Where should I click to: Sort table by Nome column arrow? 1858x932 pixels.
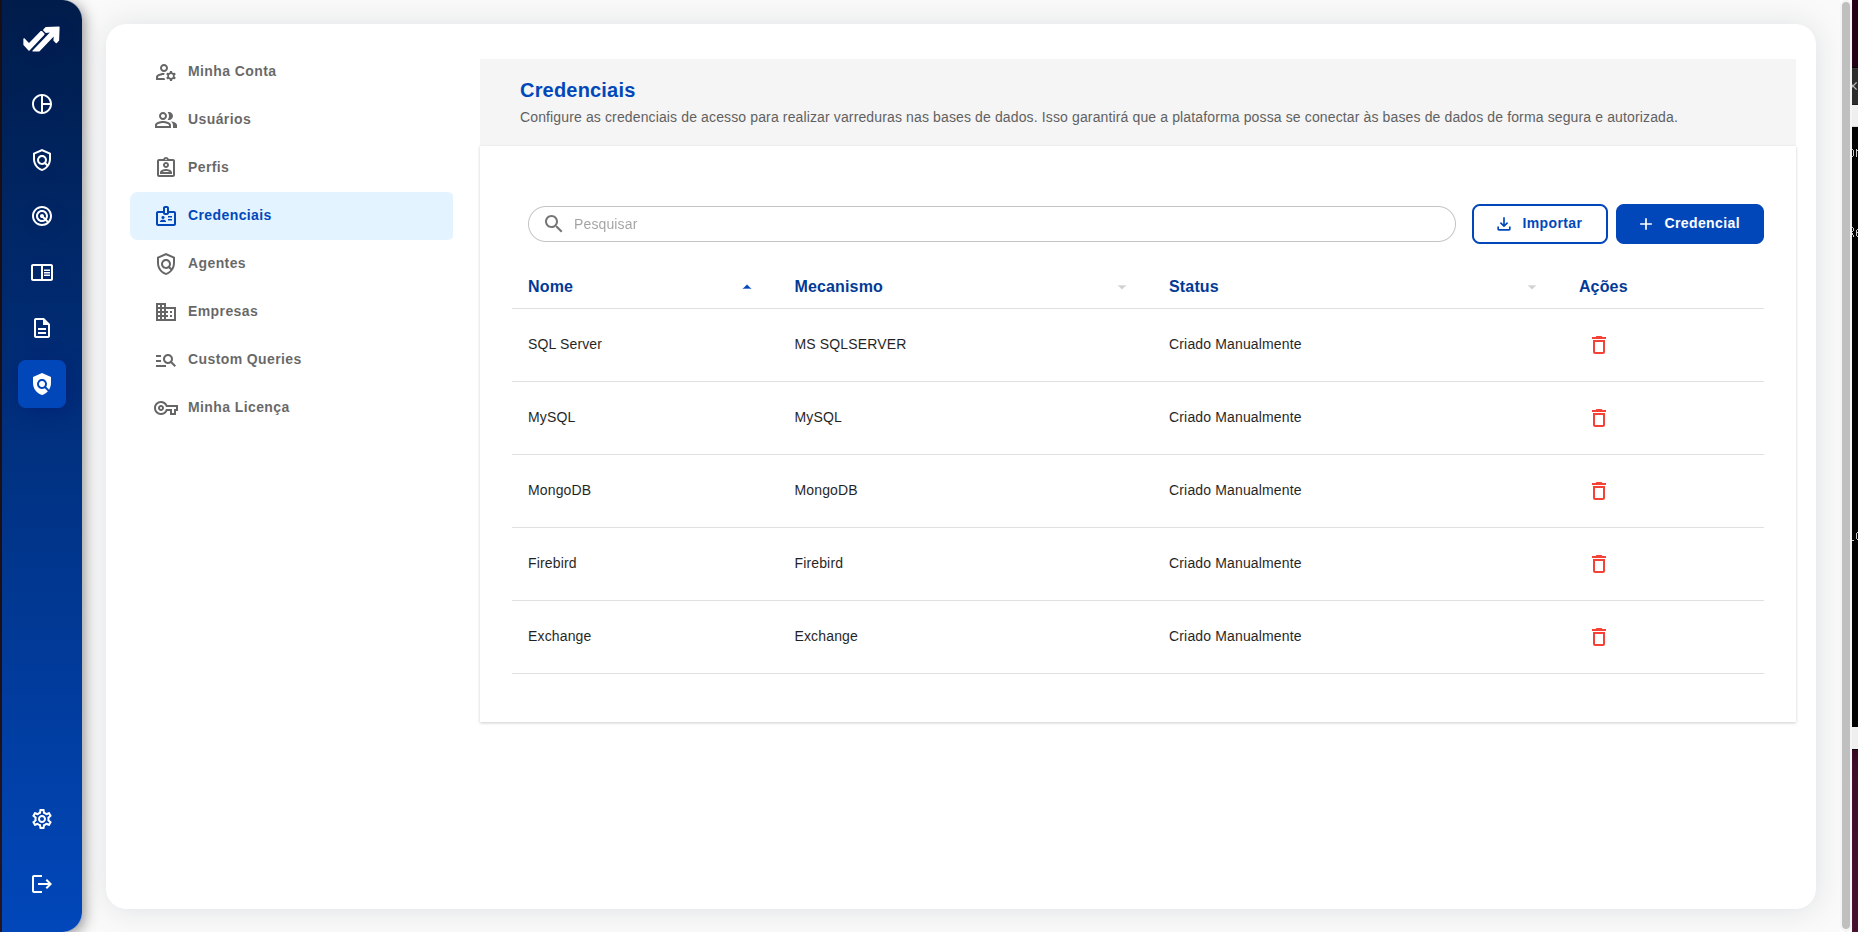746,287
